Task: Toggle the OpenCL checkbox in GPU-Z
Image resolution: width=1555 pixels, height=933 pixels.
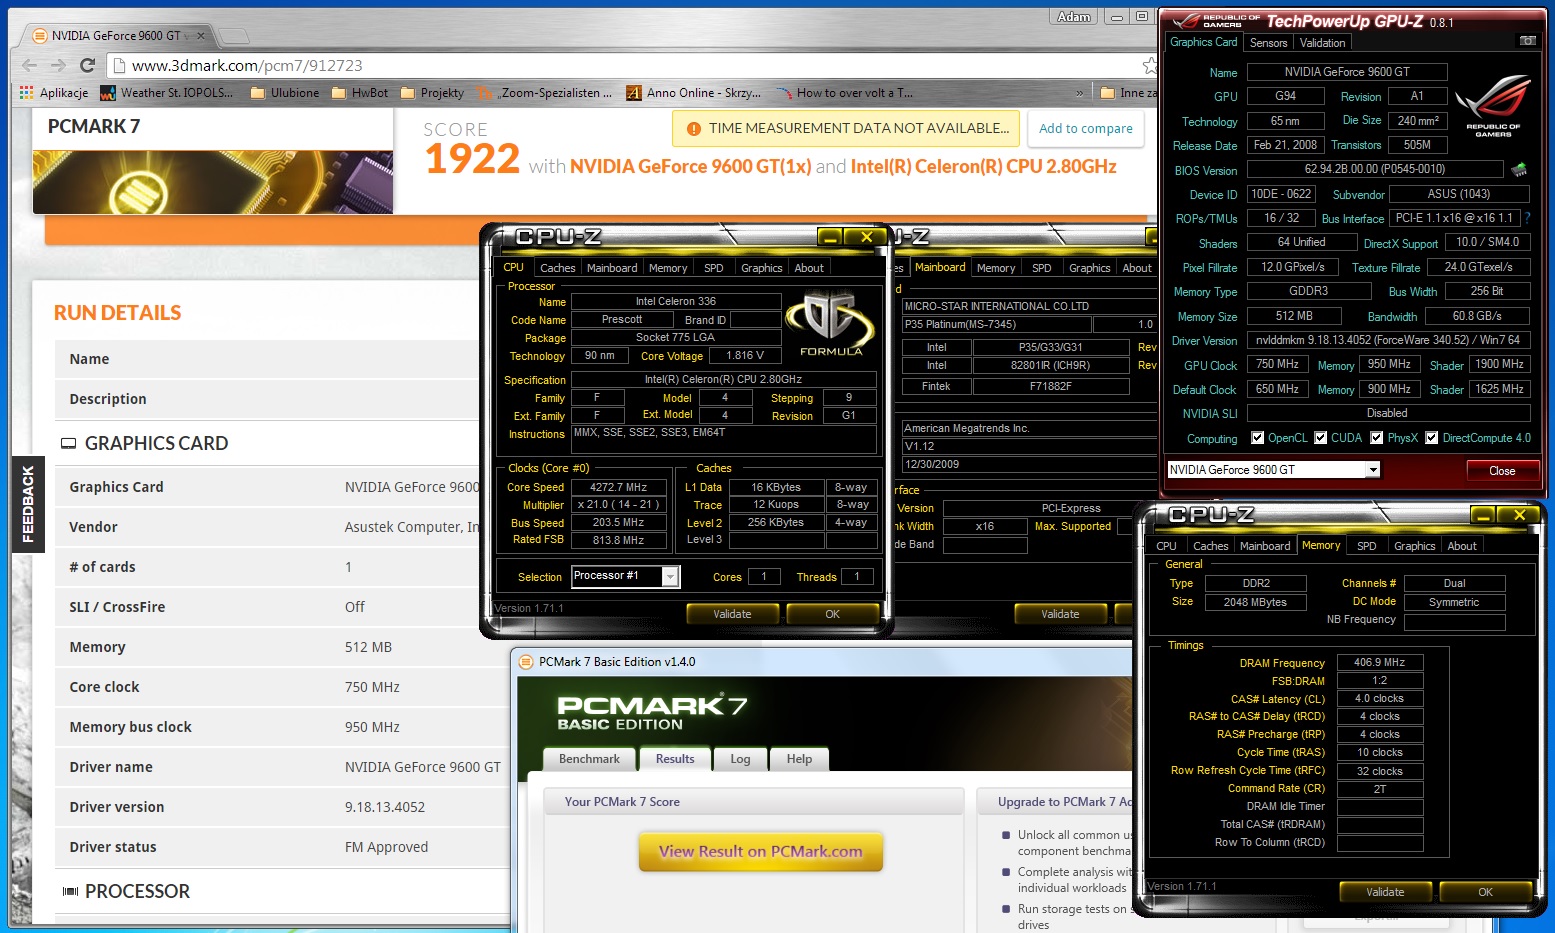Action: tap(1258, 438)
